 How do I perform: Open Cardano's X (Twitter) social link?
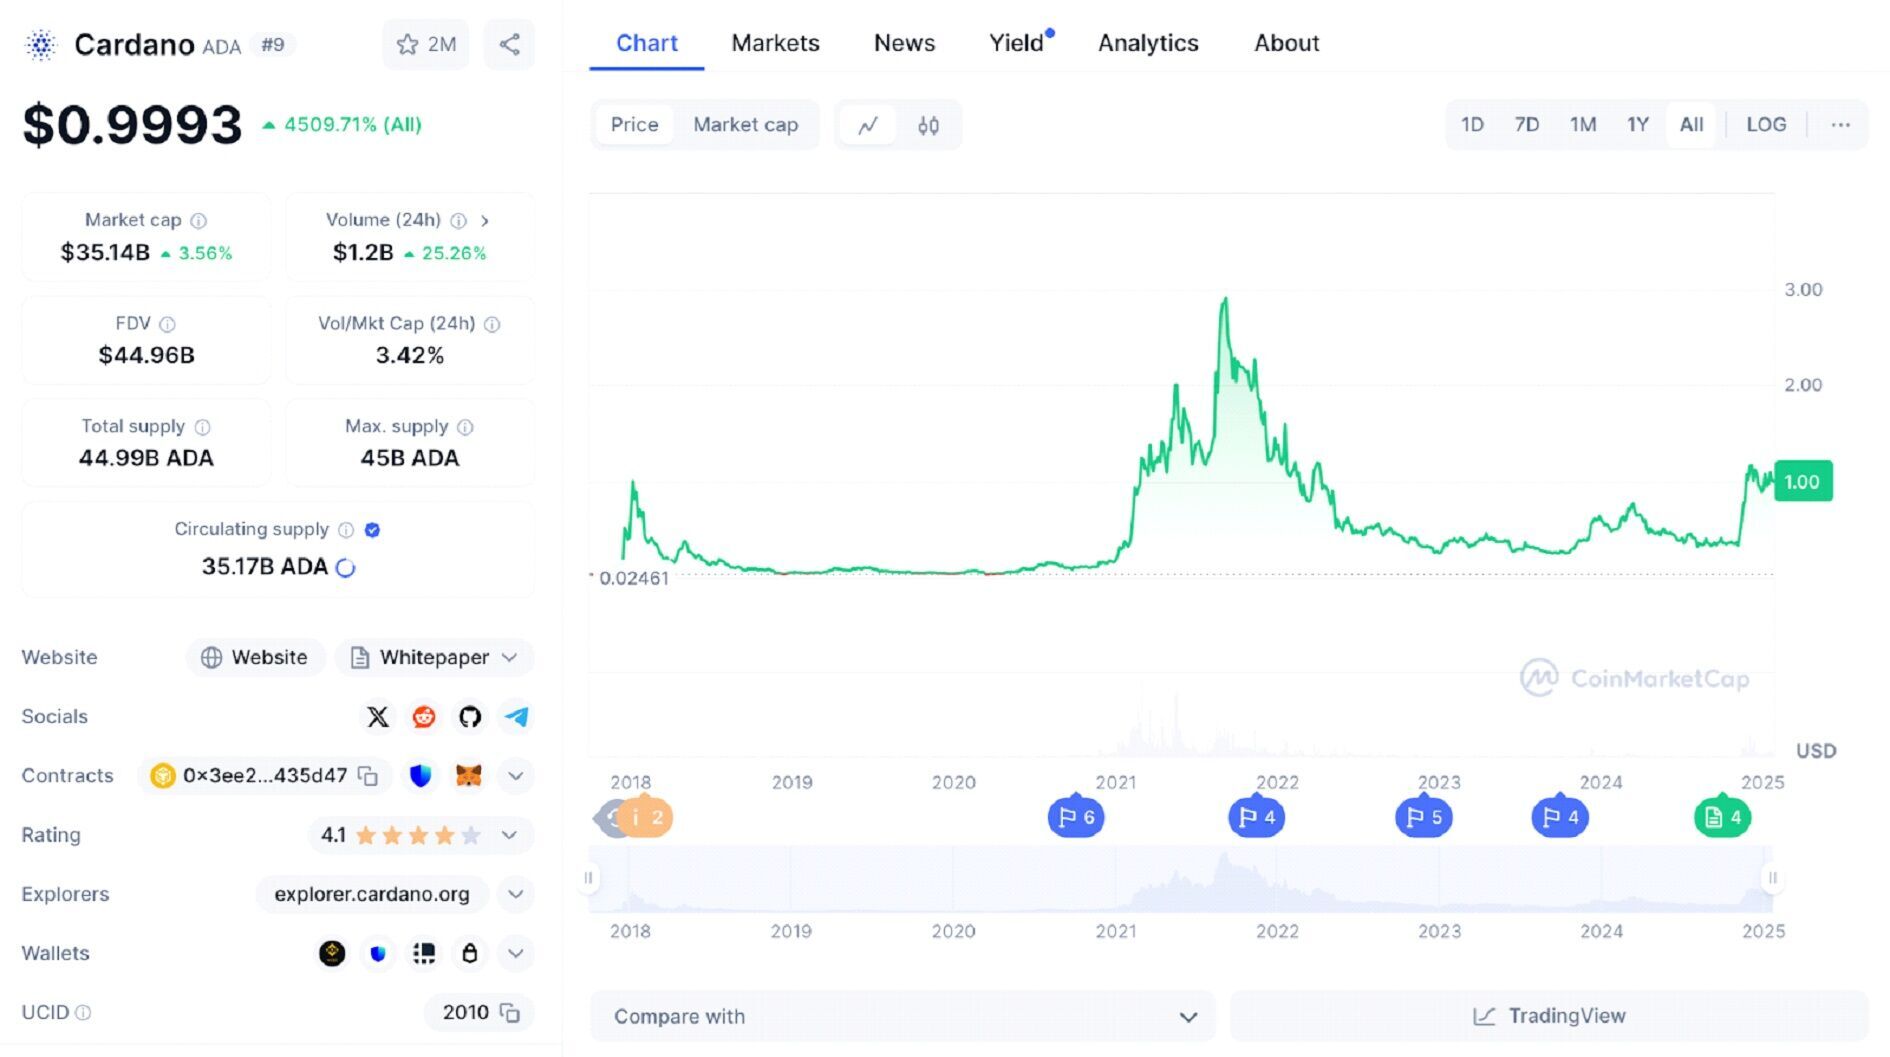click(x=378, y=716)
